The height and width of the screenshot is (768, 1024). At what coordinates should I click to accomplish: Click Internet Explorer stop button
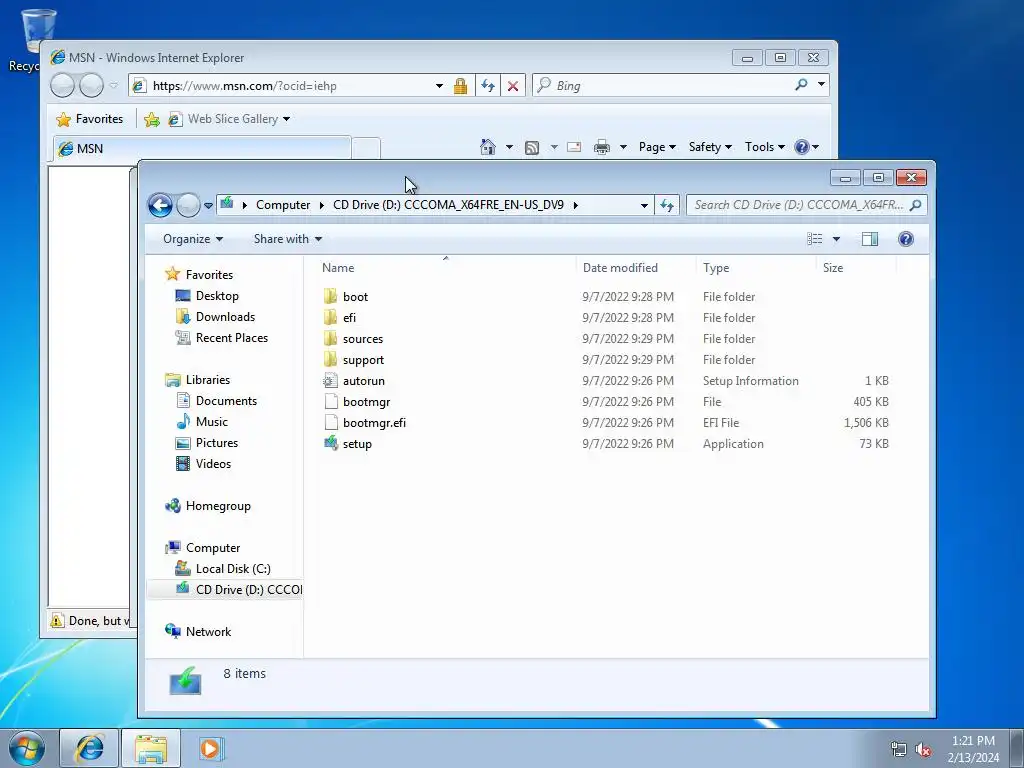click(513, 86)
